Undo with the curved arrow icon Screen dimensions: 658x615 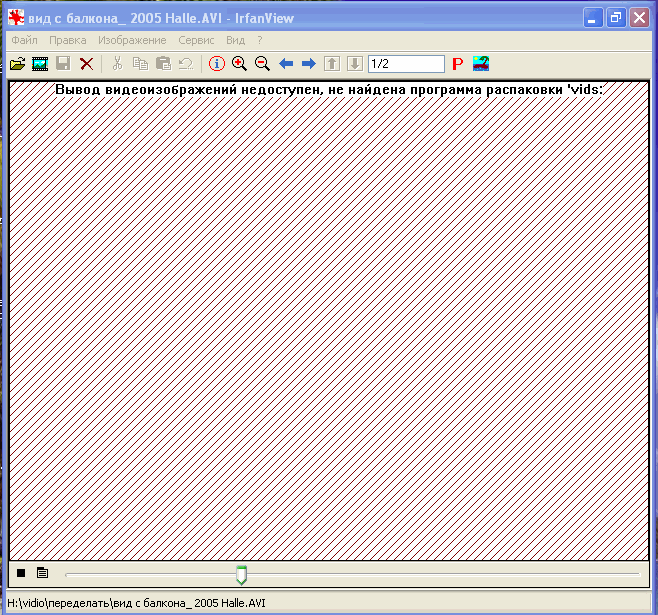pos(186,64)
